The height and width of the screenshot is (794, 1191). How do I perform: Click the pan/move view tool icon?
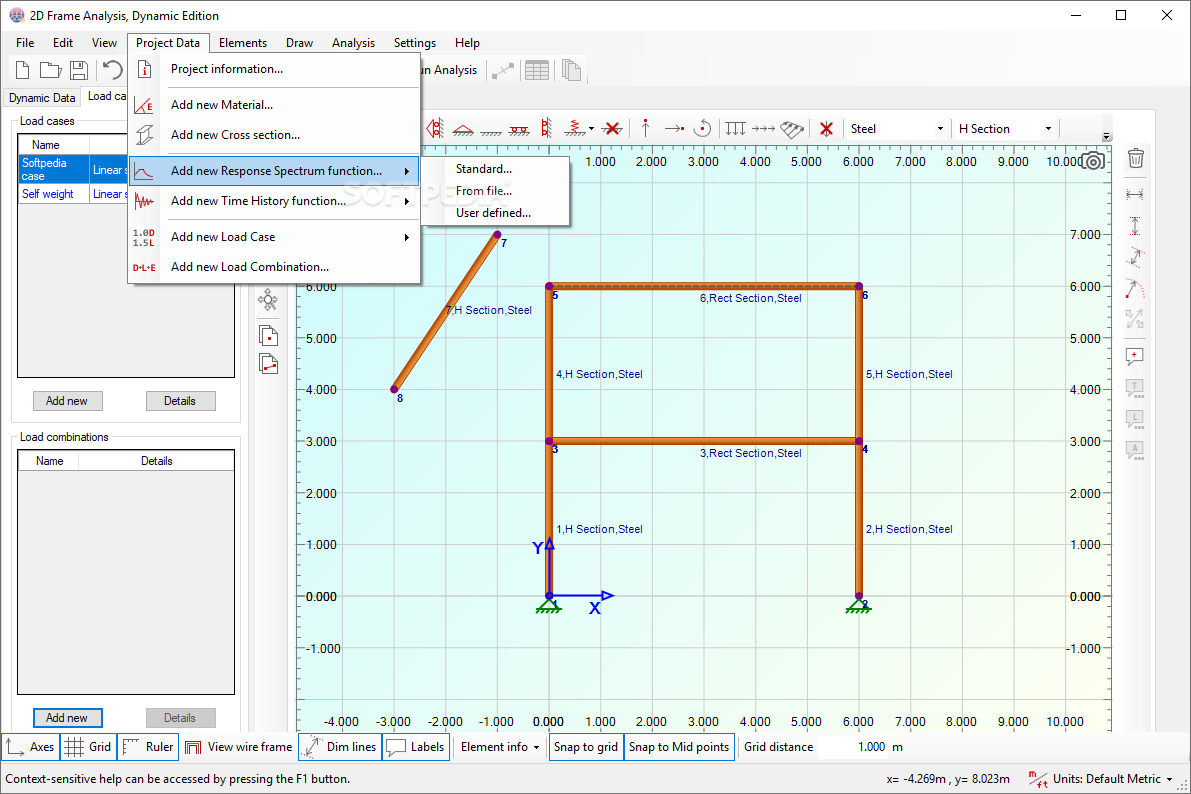pos(268,300)
